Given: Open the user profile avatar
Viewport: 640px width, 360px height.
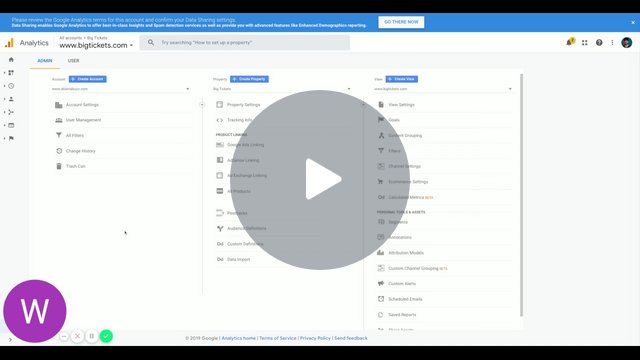Looking at the screenshot, I should point(627,42).
